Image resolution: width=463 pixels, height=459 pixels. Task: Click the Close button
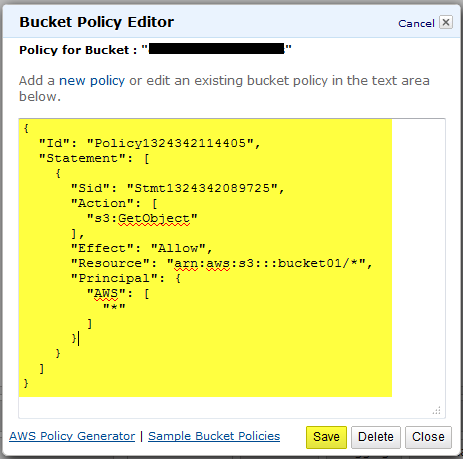coord(428,437)
